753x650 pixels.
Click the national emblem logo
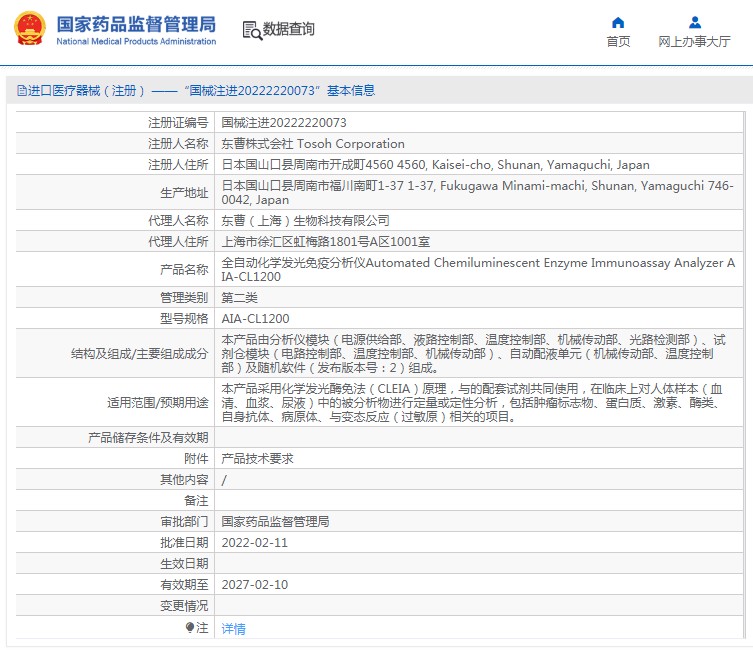click(x=30, y=28)
